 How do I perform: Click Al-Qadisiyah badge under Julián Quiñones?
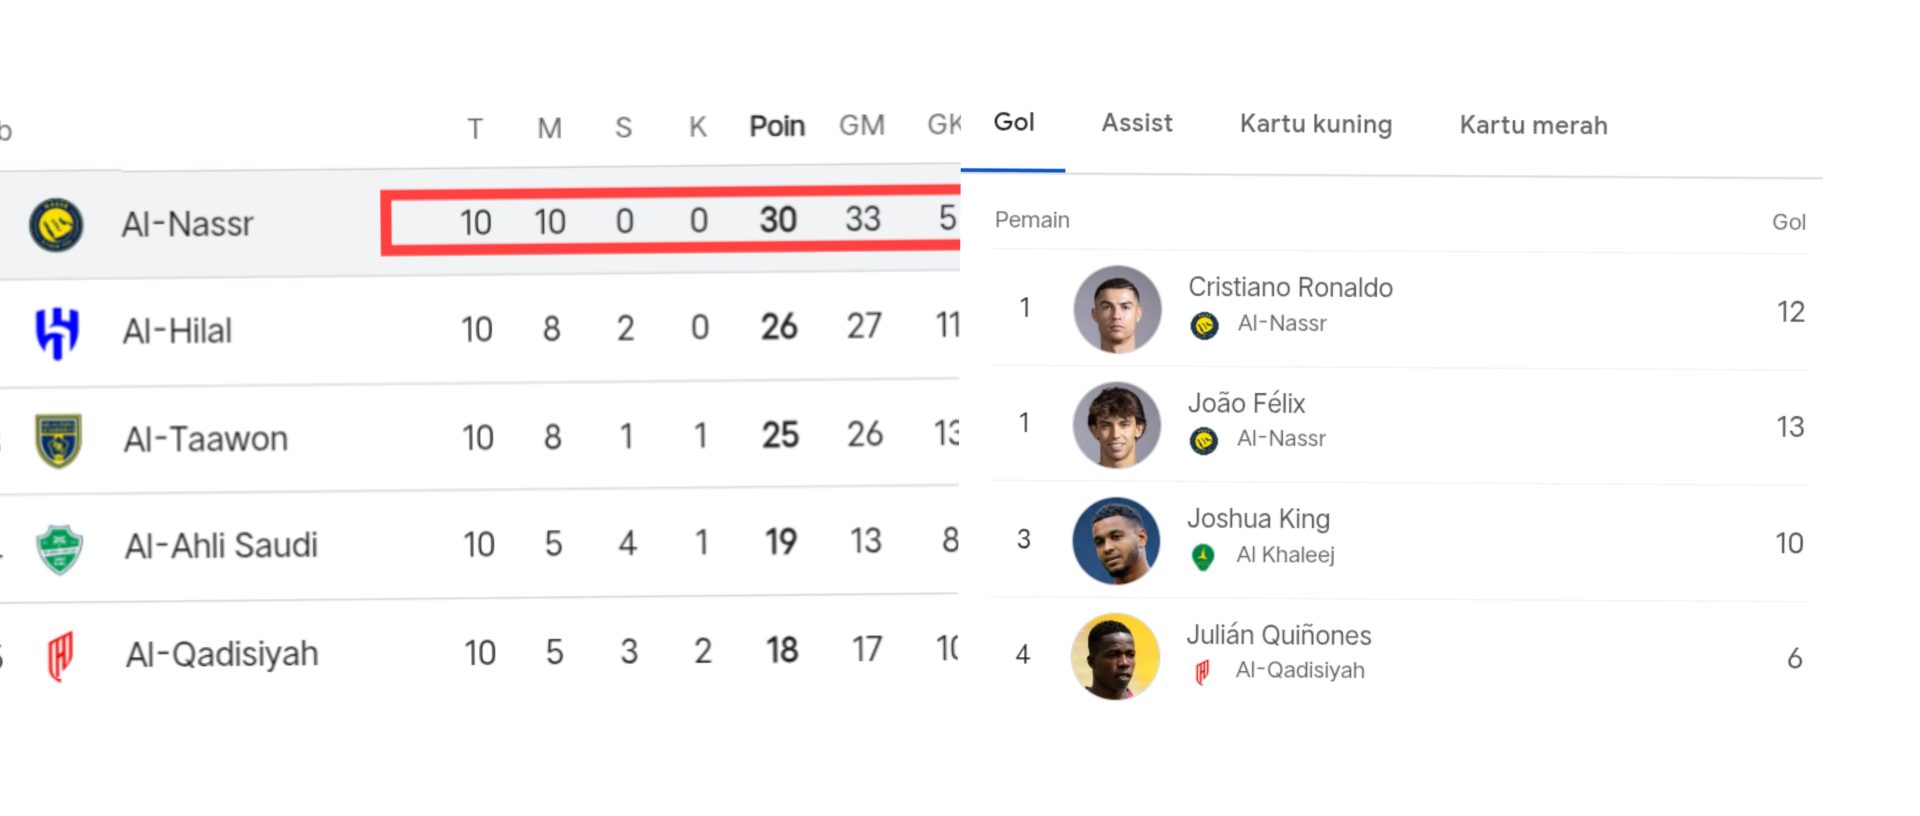coord(1203,672)
